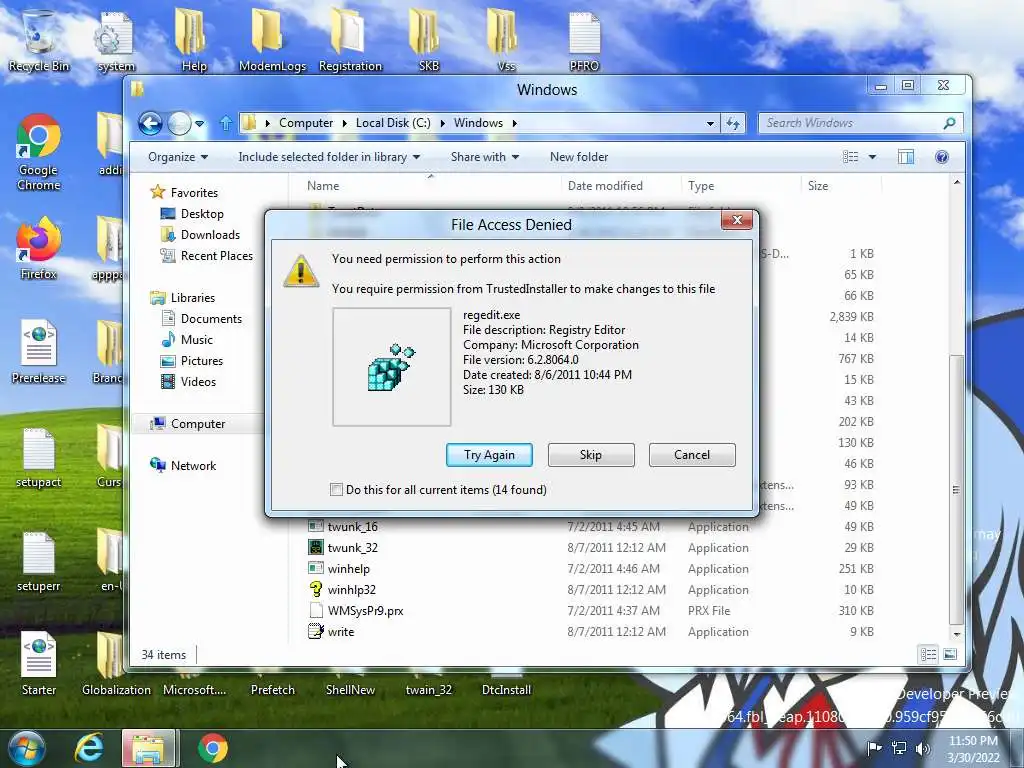This screenshot has width=1024, height=768.
Task: Click the file list vertical scrollbar thumb
Action: 956,488
